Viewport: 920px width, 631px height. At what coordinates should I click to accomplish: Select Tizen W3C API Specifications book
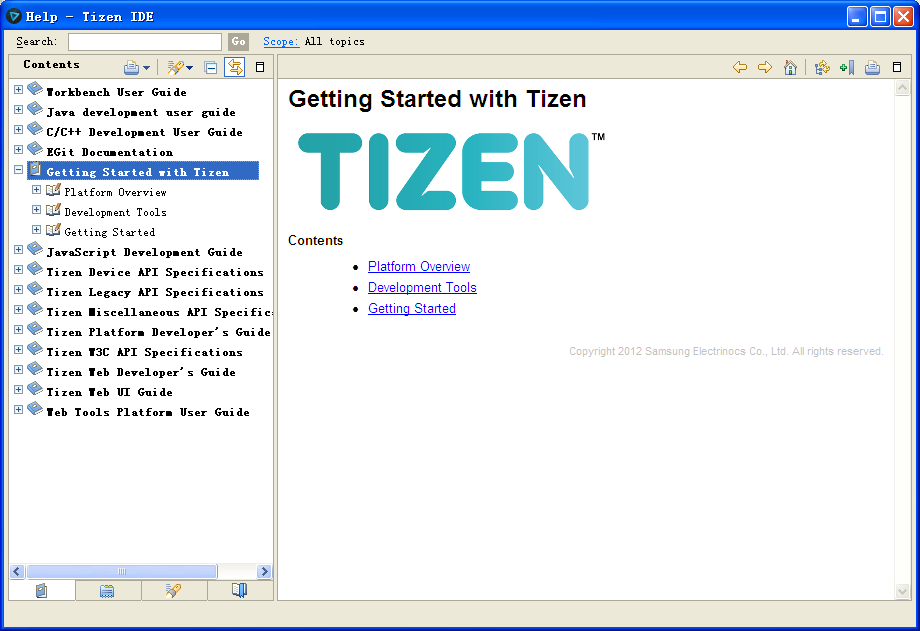144,352
